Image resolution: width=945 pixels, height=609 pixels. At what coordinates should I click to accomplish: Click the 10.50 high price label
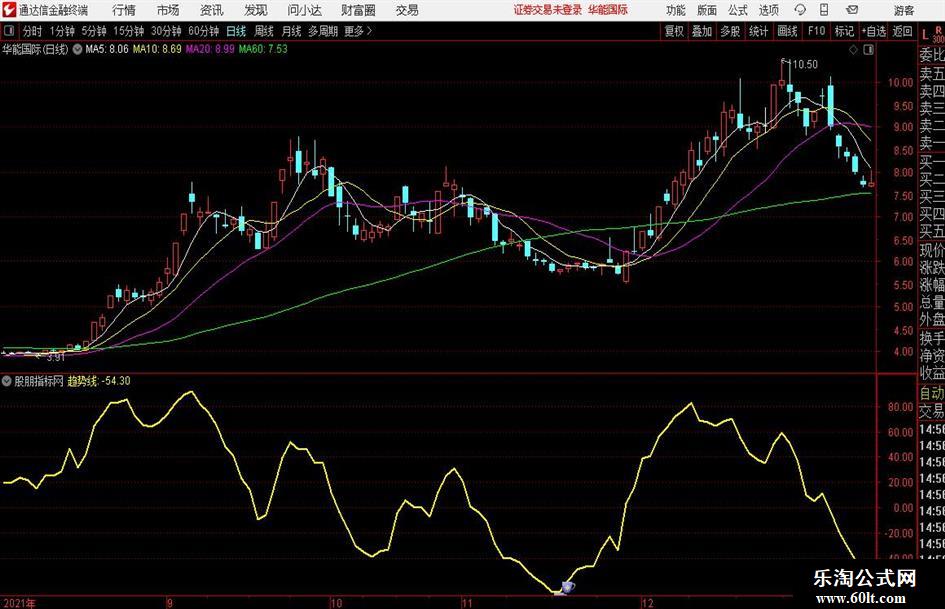805,65
